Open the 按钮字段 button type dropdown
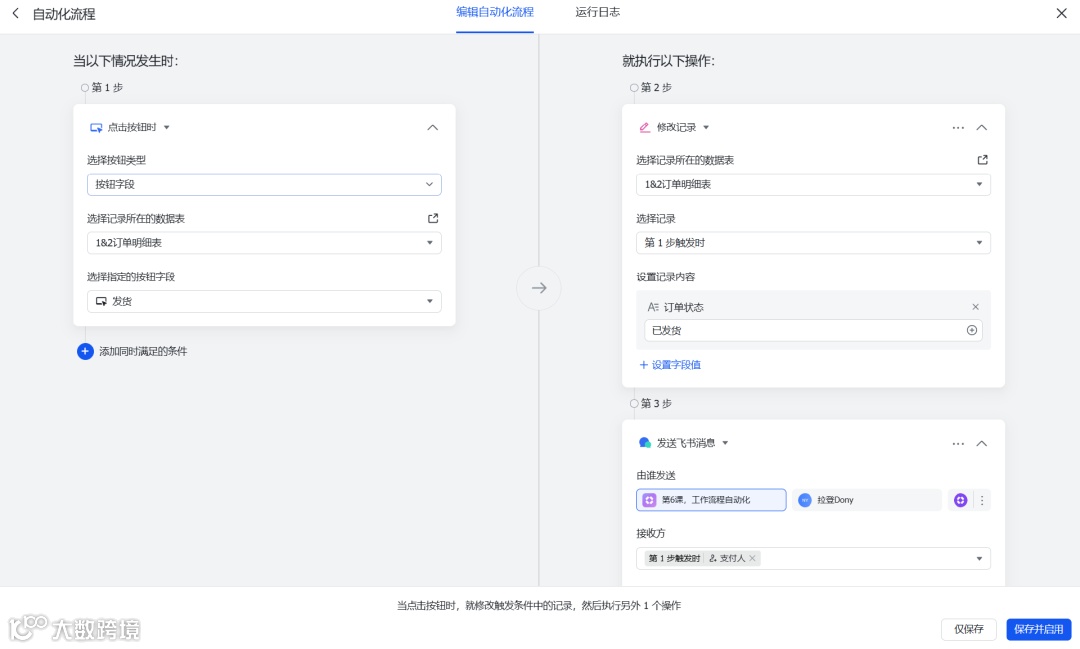The image size is (1080, 649). click(264, 185)
